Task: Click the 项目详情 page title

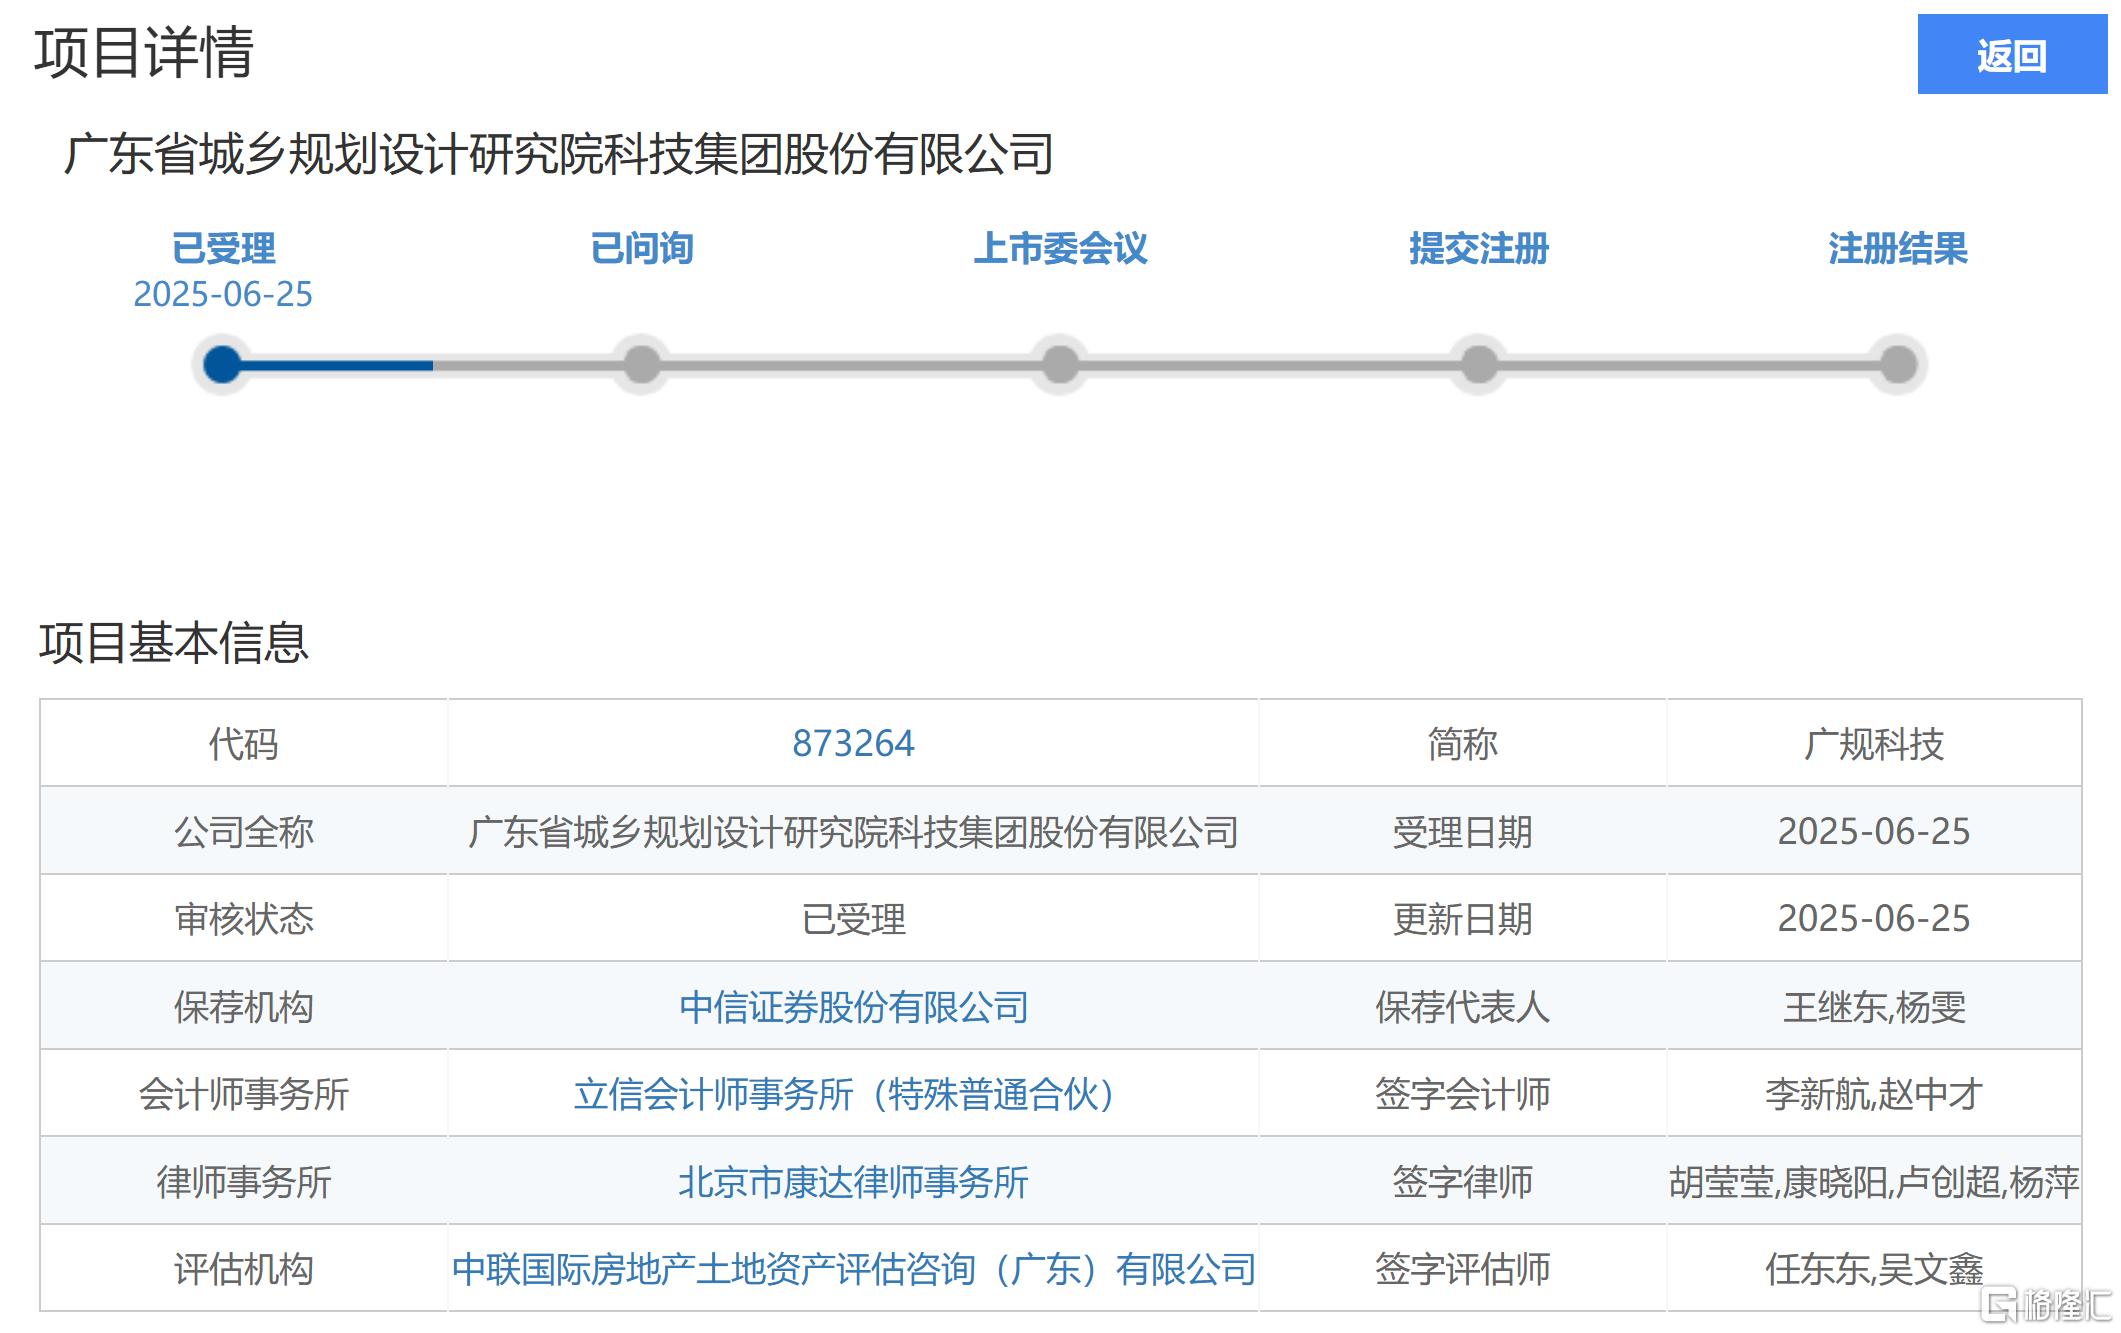Action: pos(144,52)
